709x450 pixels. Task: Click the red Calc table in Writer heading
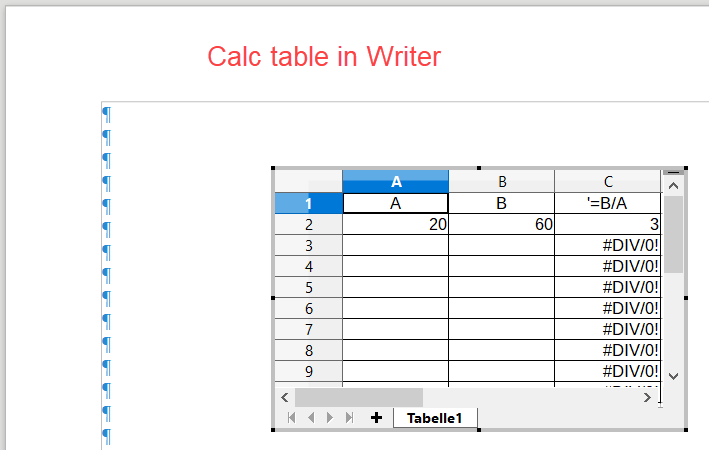coord(324,57)
